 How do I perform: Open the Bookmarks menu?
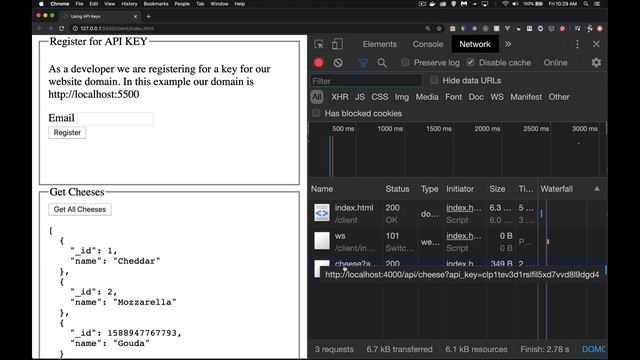[x=156, y=4]
